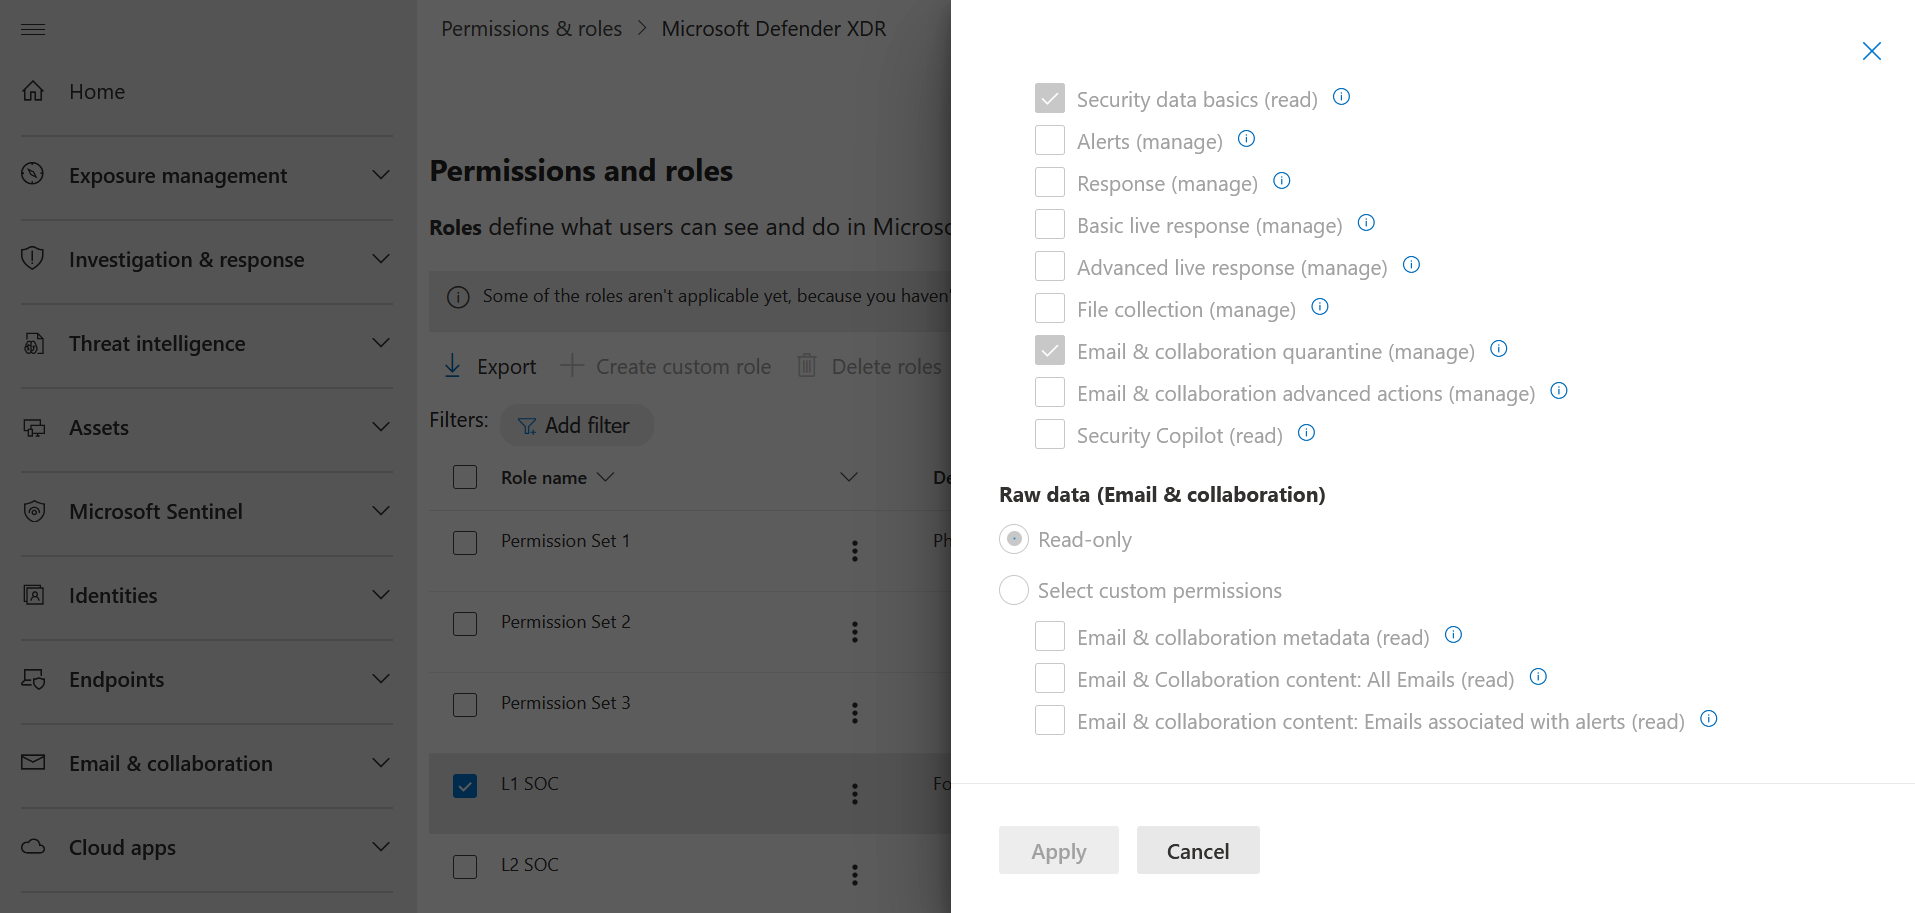This screenshot has width=1915, height=913.
Task: Select the Threat intelligence sidebar icon
Action: pos(34,343)
